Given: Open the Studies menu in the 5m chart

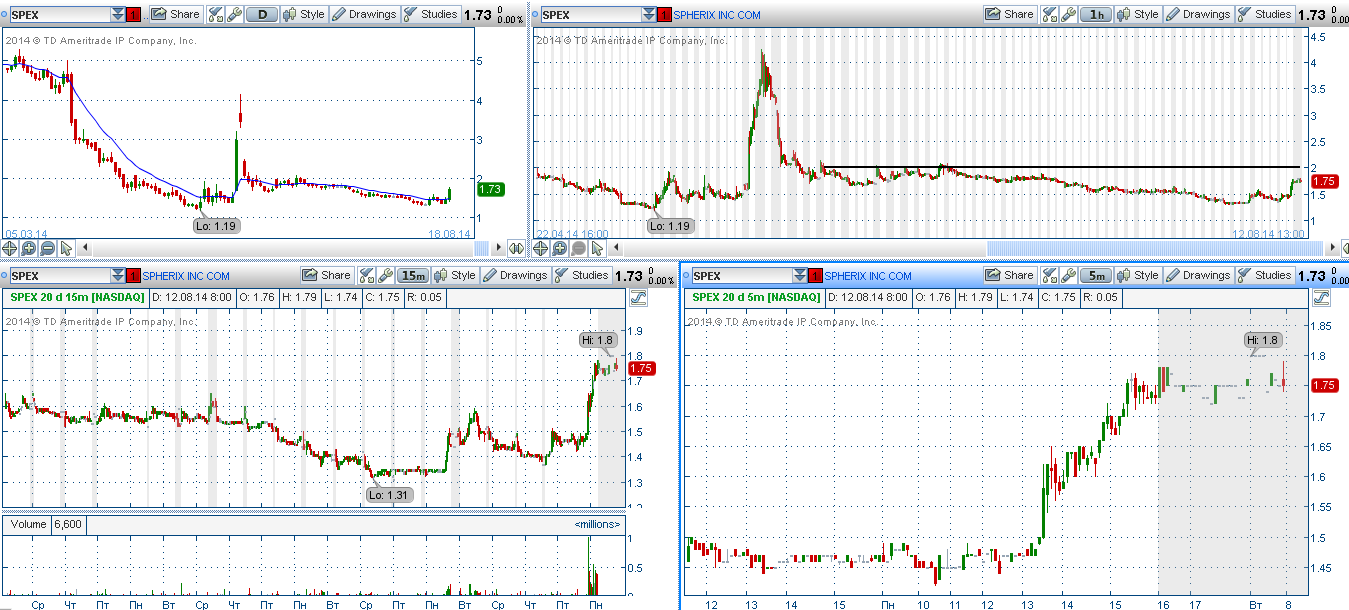Looking at the screenshot, I should 1266,275.
